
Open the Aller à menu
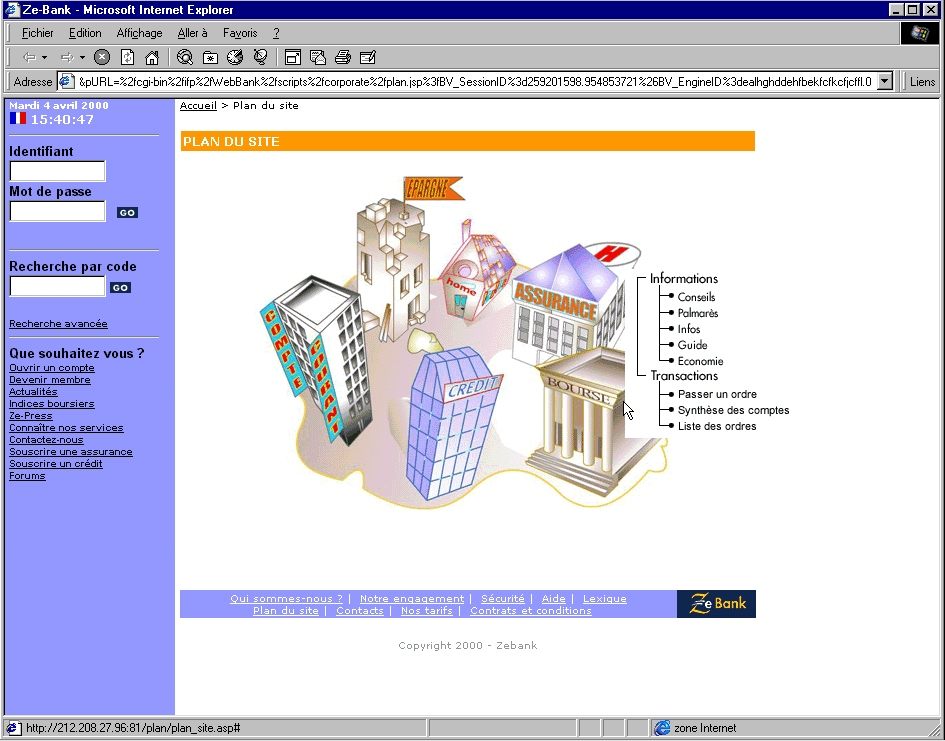click(x=192, y=33)
